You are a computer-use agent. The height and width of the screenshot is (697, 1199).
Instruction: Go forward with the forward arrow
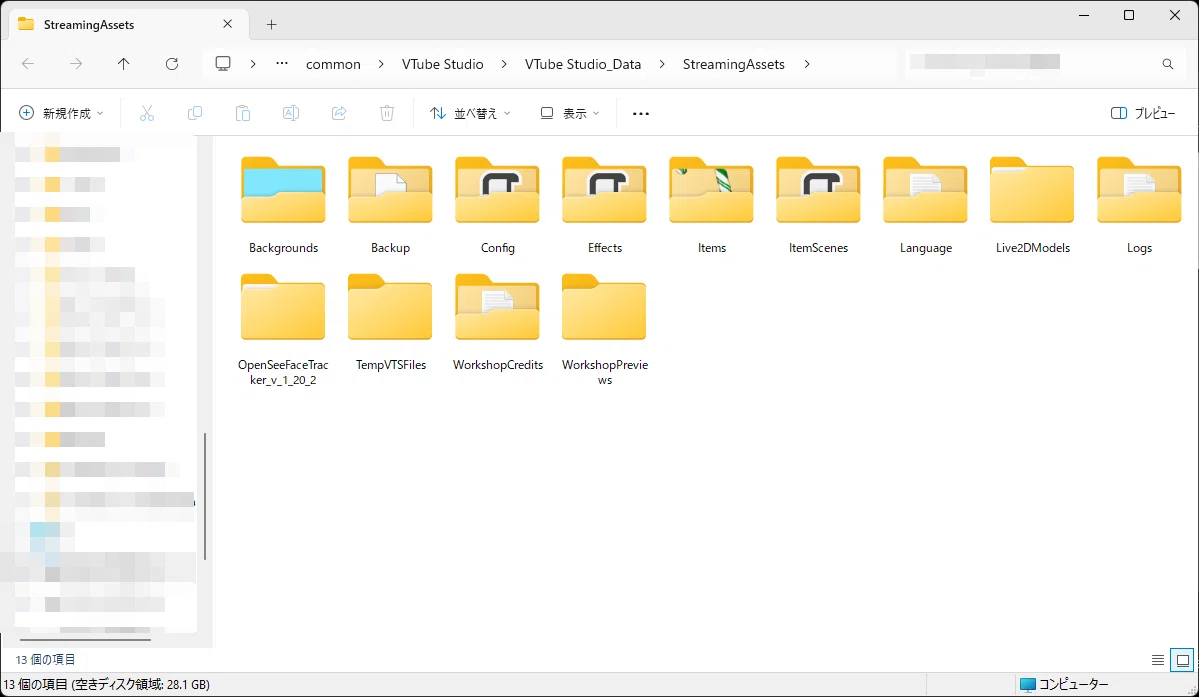[x=76, y=64]
